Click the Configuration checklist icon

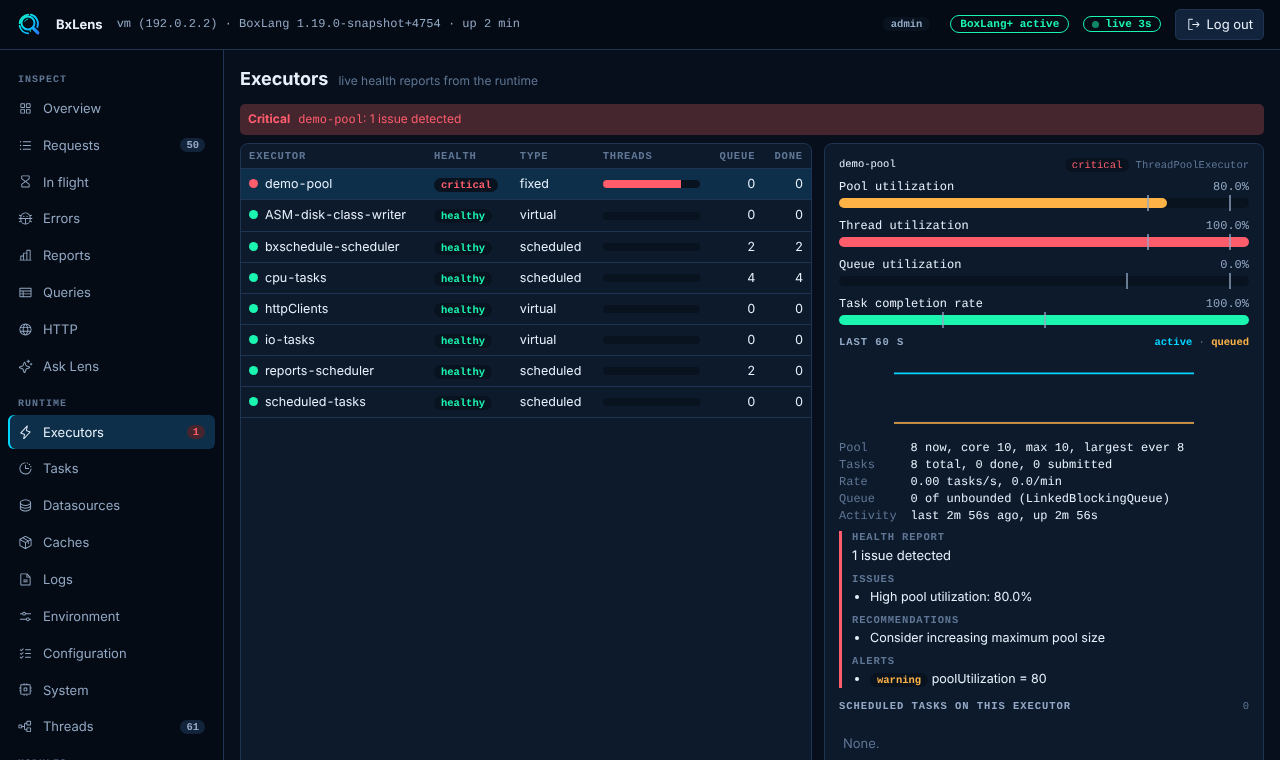25,653
